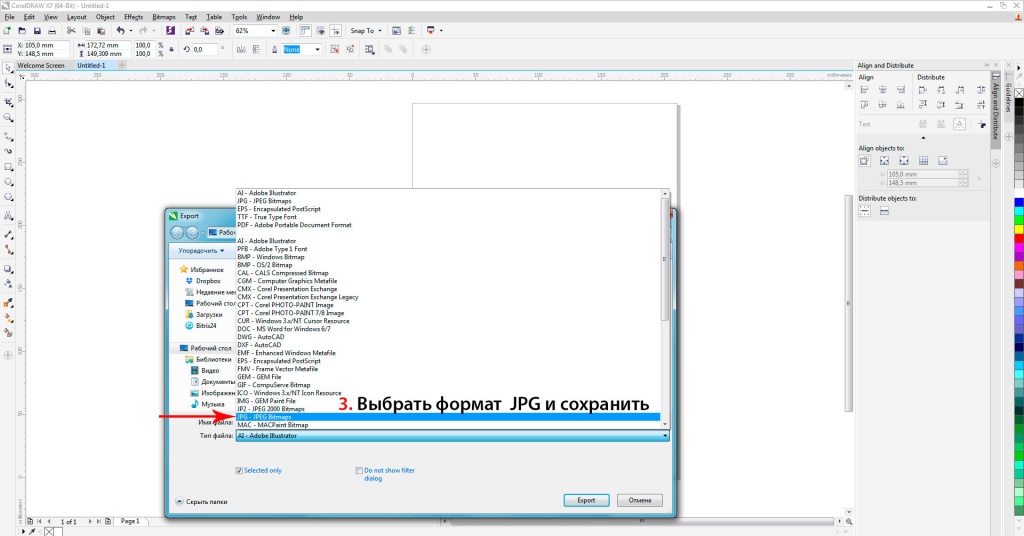
Task: Open the Упорядочить dropdown in Export dialog
Action: coord(202,251)
